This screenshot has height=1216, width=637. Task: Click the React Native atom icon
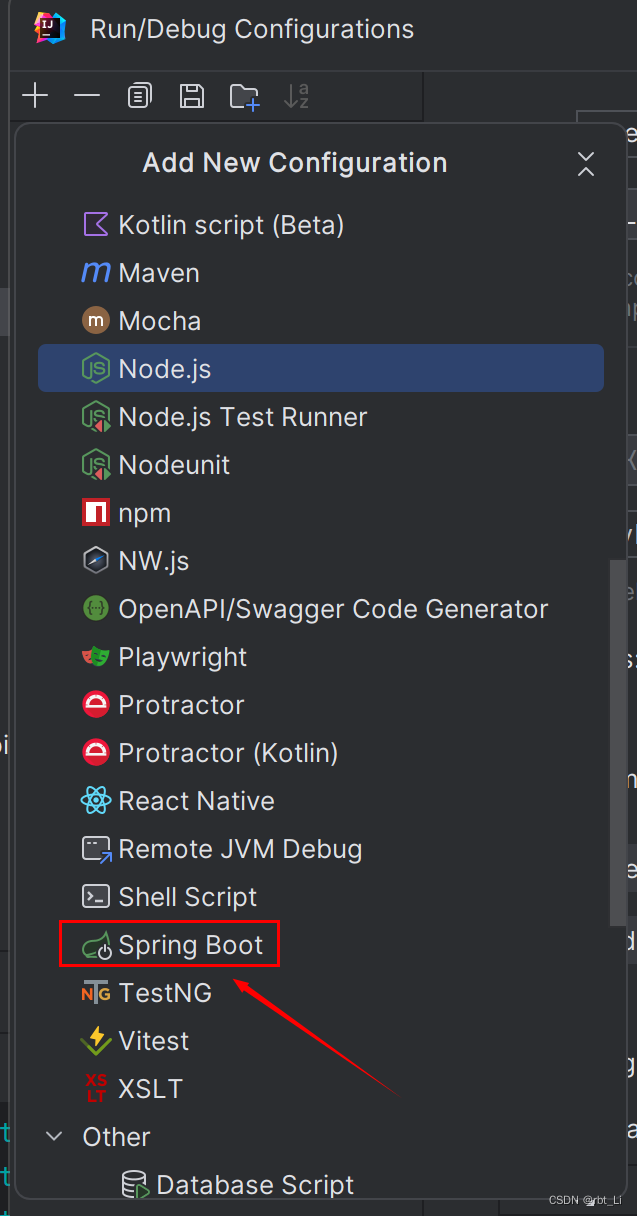(x=96, y=801)
